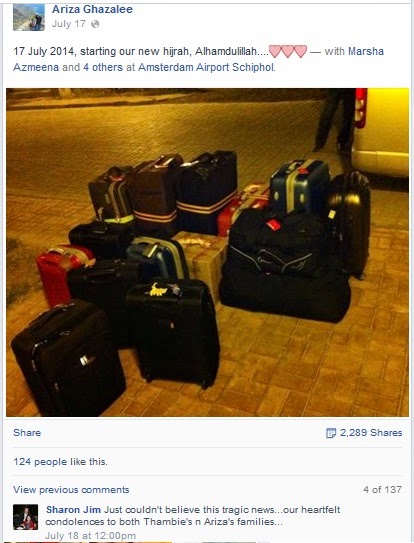Click the public globe privacy icon
Image resolution: width=414 pixels, height=543 pixels.
point(95,24)
